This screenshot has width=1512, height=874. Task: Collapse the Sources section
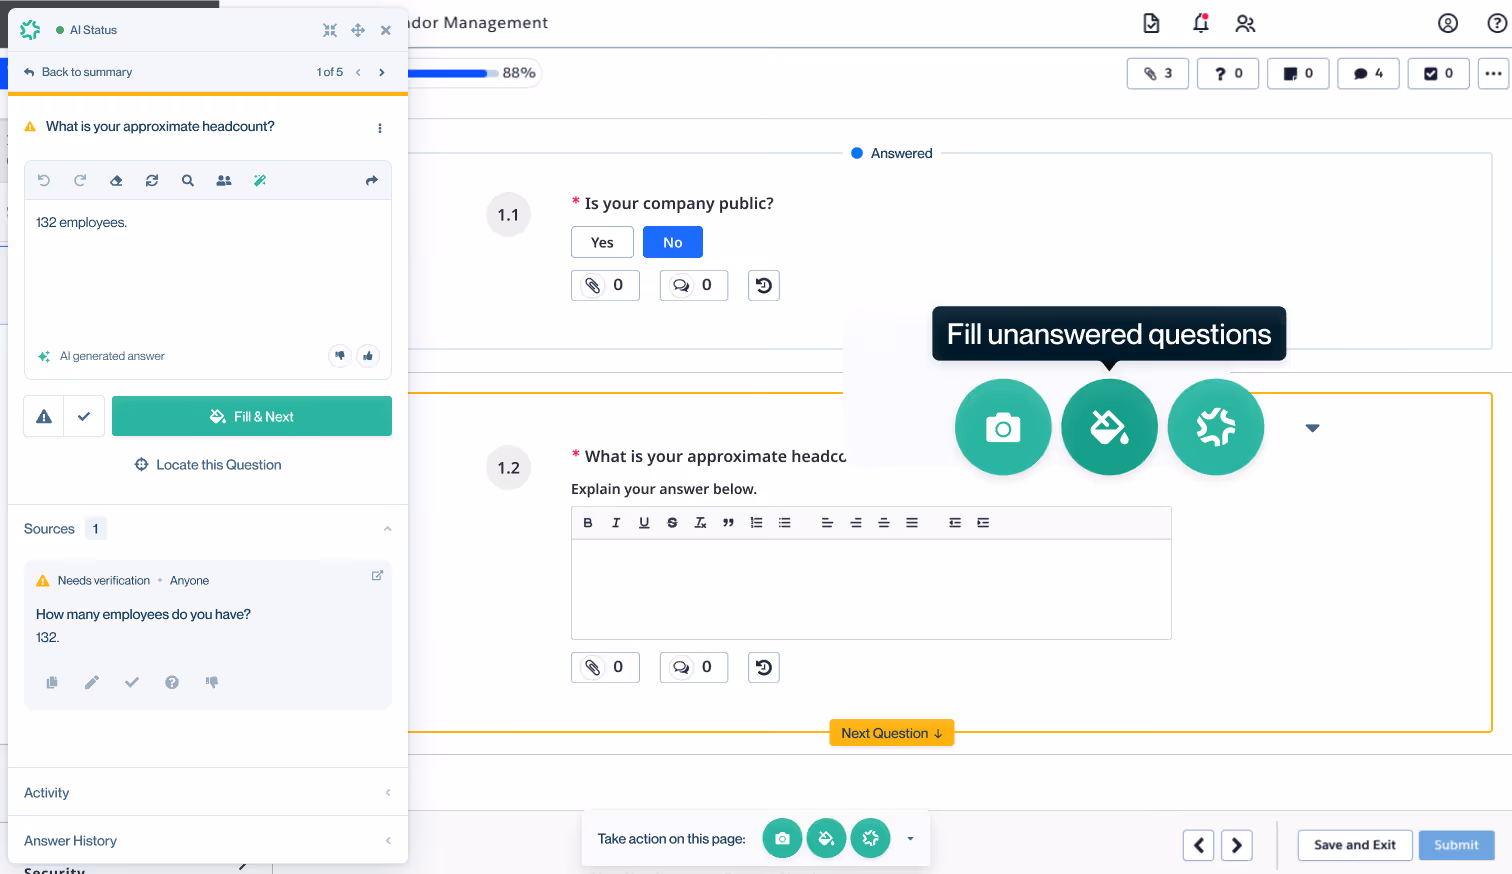tap(388, 529)
